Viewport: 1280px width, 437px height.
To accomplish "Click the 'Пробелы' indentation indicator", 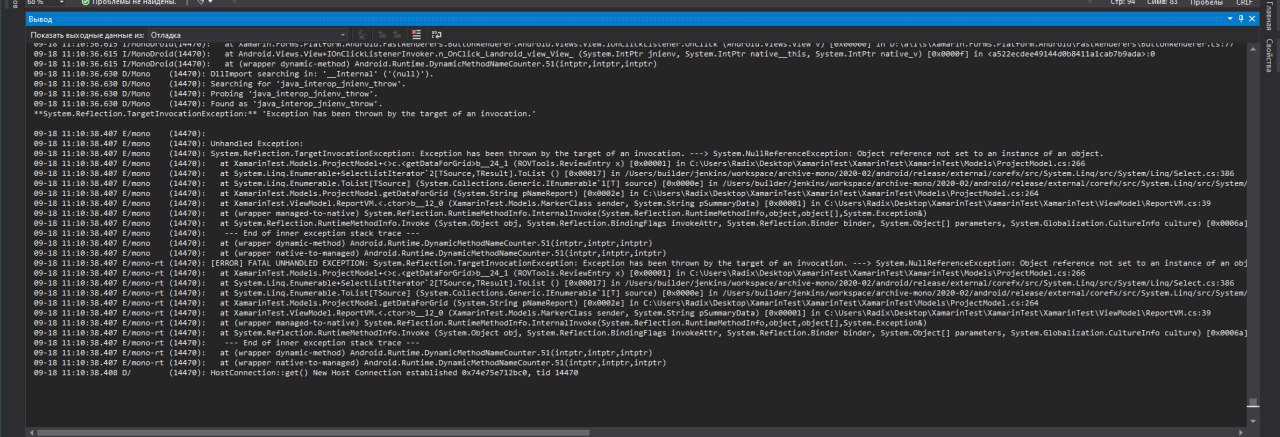I will (1207, 3).
